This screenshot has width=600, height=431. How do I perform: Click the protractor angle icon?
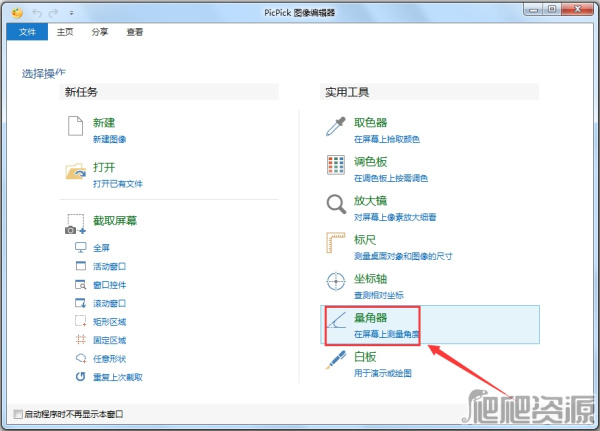[x=336, y=320]
